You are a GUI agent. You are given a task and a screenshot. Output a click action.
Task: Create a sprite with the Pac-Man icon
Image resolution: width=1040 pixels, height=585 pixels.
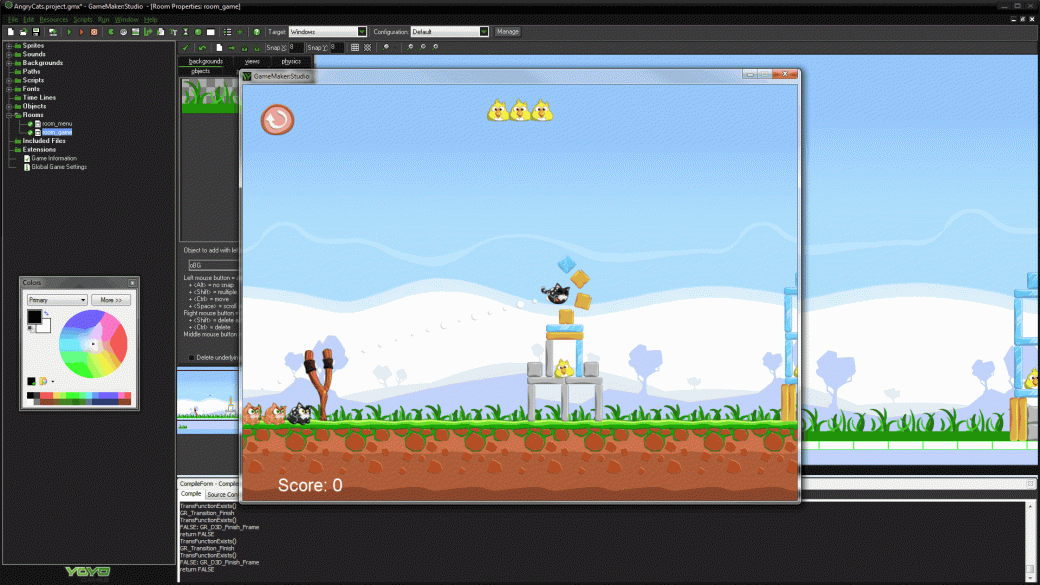[111, 32]
